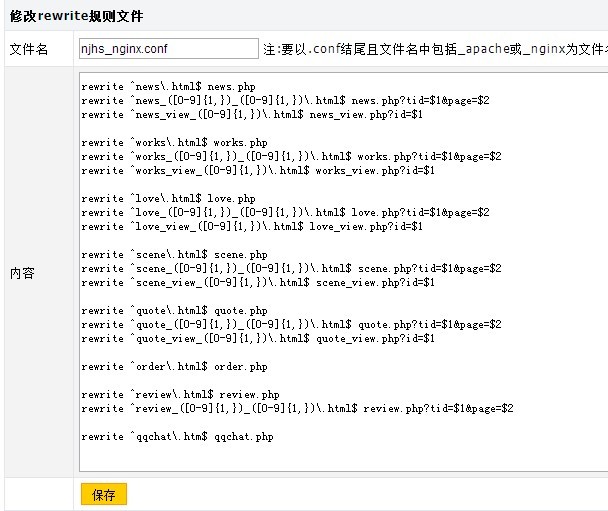This screenshot has height=511, width=608.
Task: Click the scene.php?tid=$1&page=$2 rule line
Action: (x=291, y=269)
